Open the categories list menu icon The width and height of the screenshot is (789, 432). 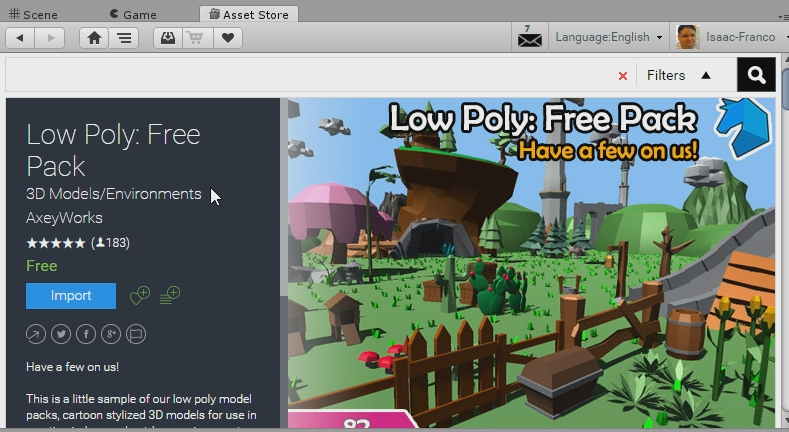124,38
